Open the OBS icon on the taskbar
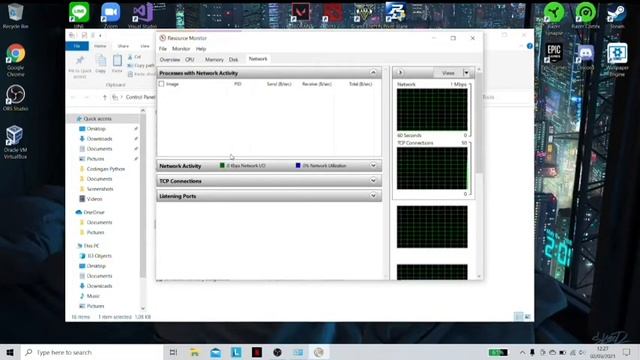The image size is (640, 360). point(277,352)
